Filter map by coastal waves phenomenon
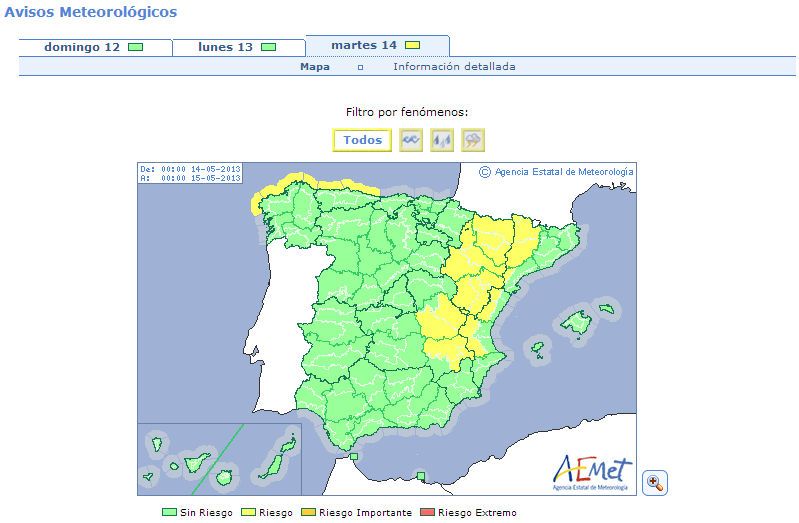The height and width of the screenshot is (523, 799). (x=411, y=140)
